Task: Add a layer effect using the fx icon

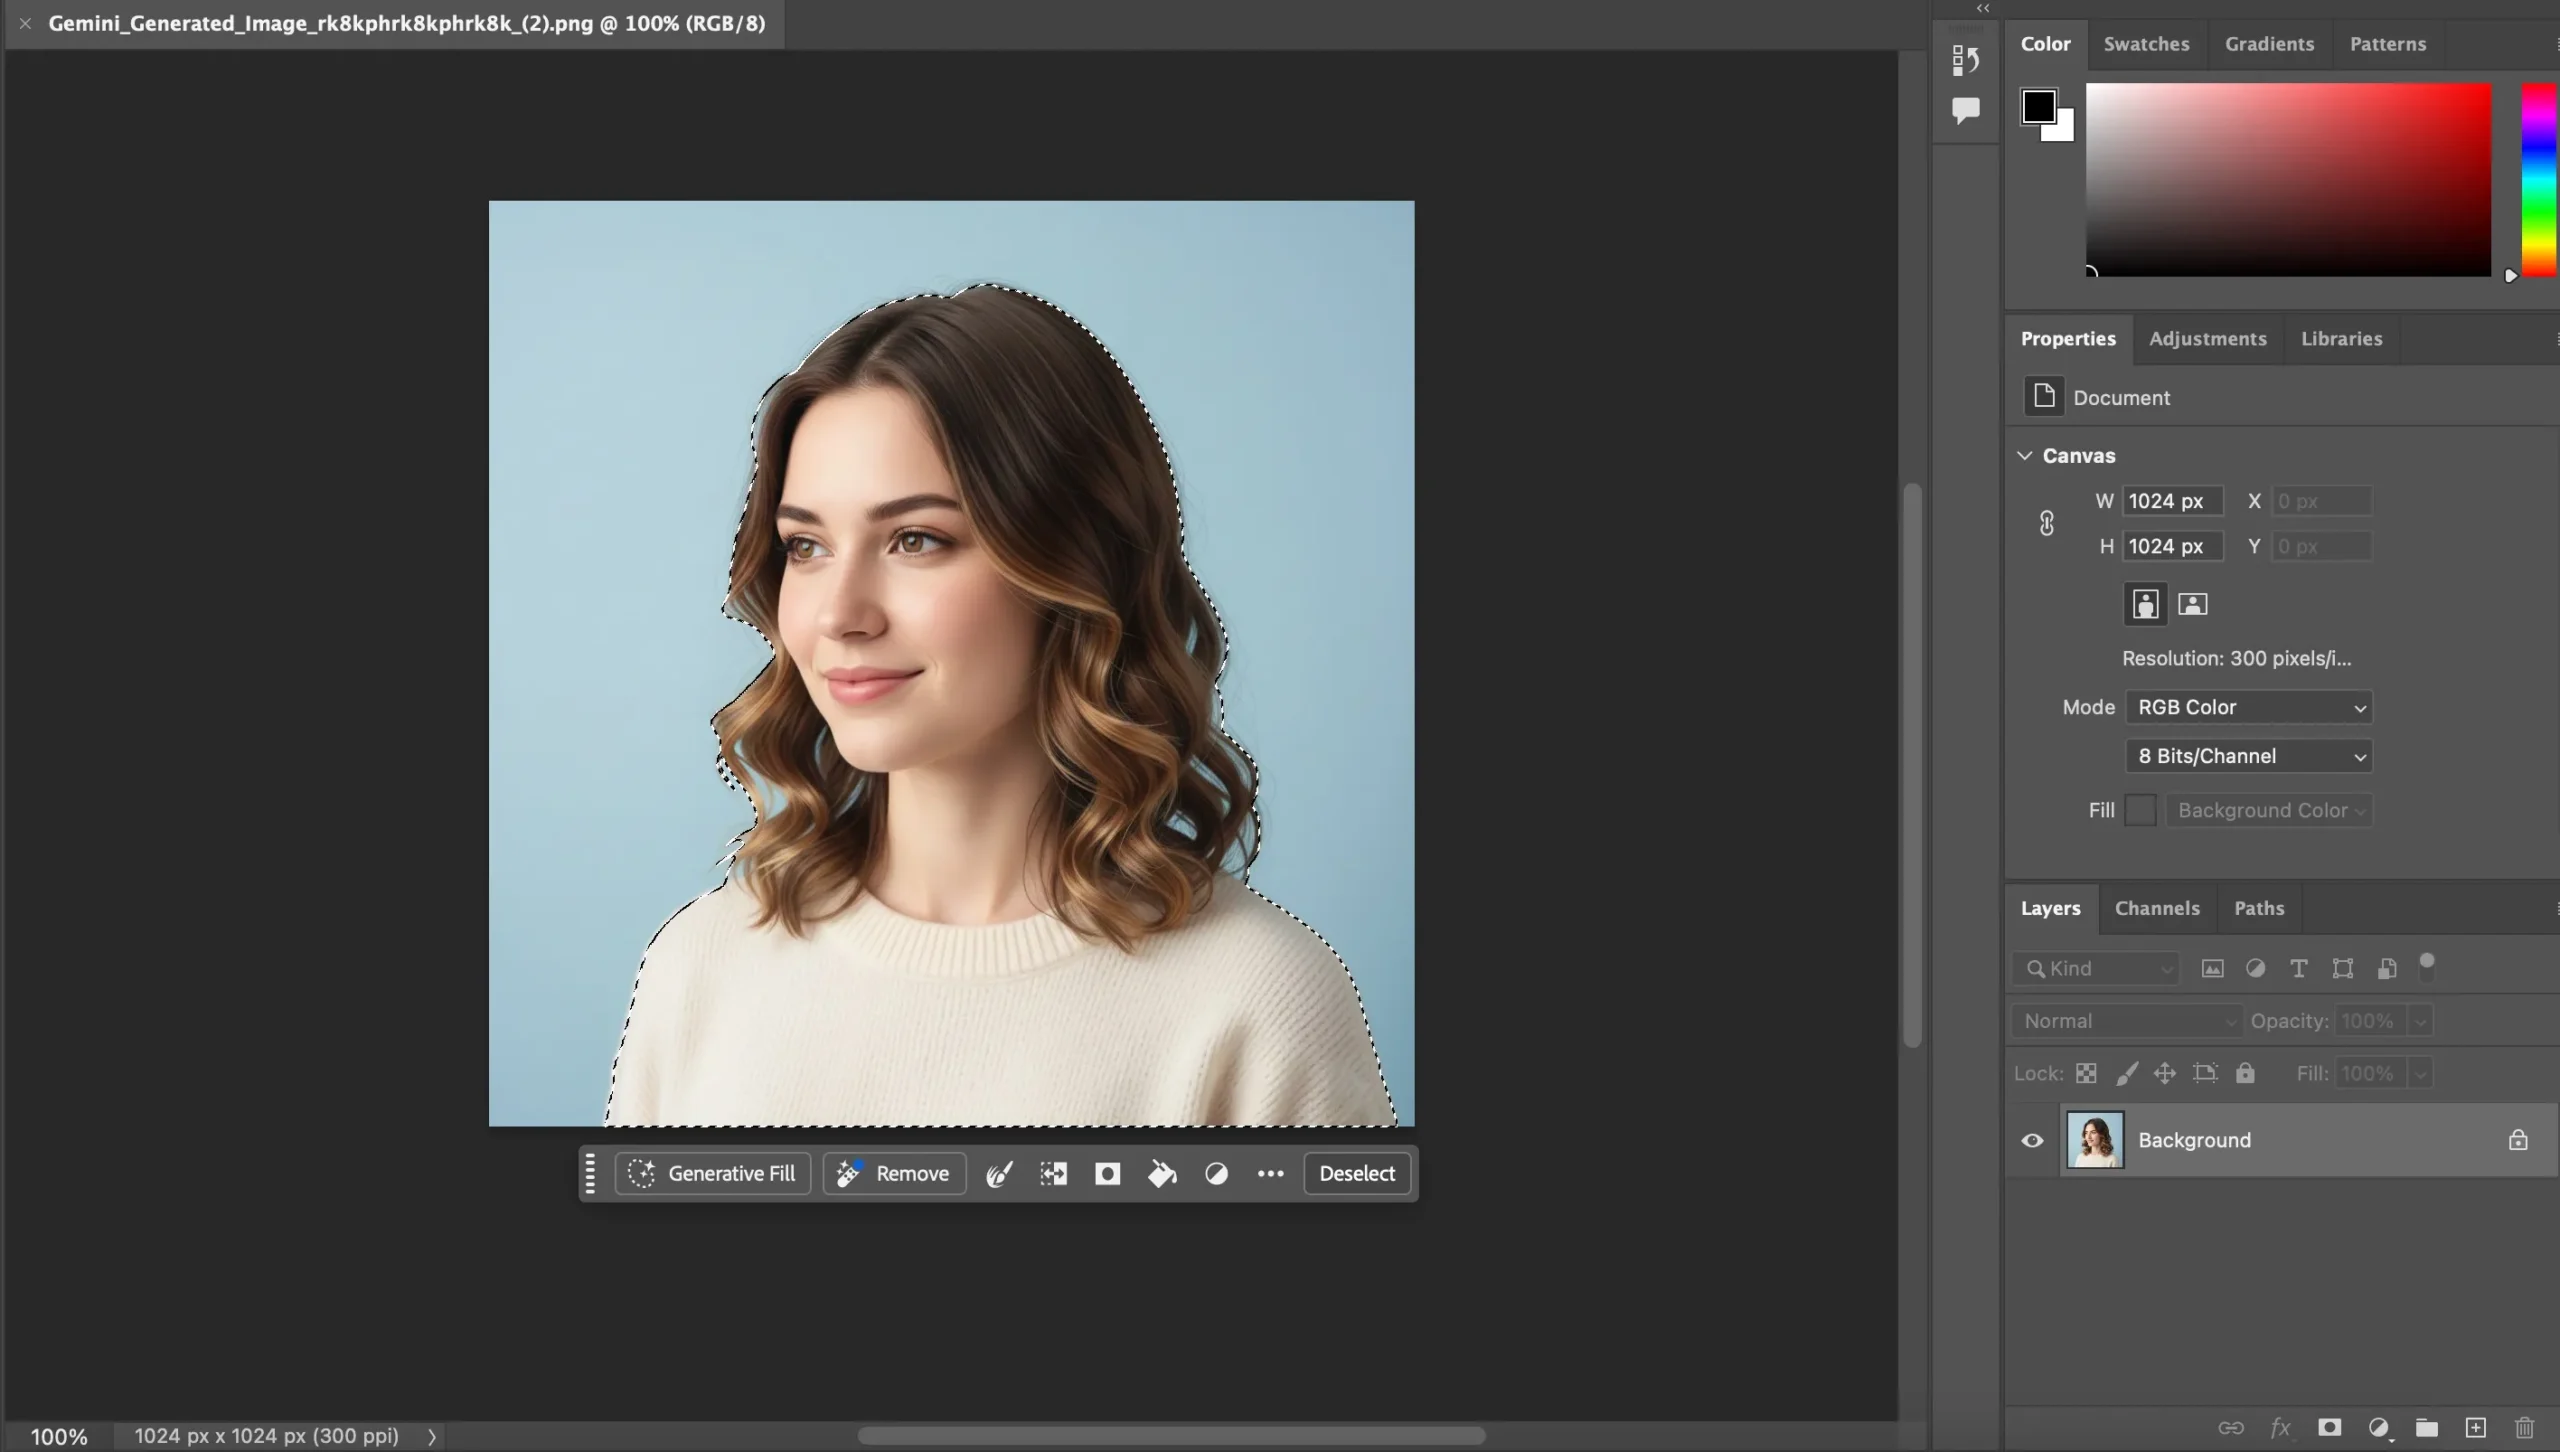Action: (x=2281, y=1428)
